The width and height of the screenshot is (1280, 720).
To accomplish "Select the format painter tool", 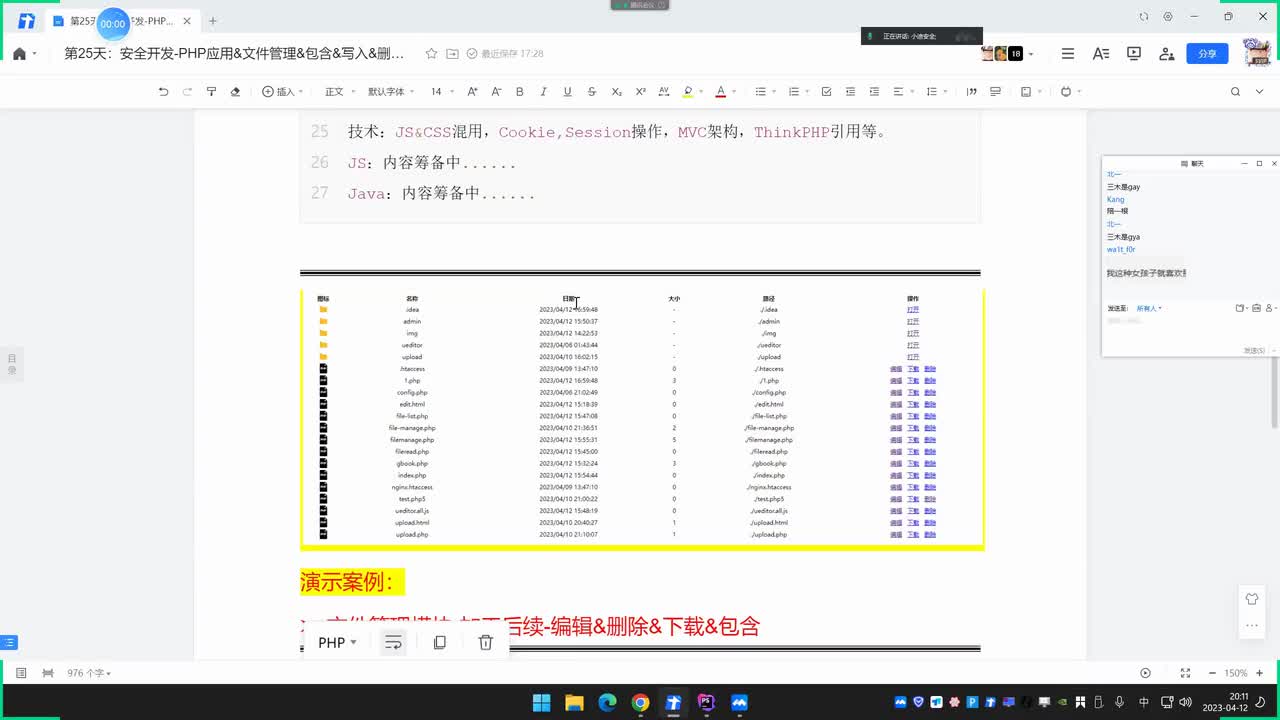I will (x=211, y=91).
